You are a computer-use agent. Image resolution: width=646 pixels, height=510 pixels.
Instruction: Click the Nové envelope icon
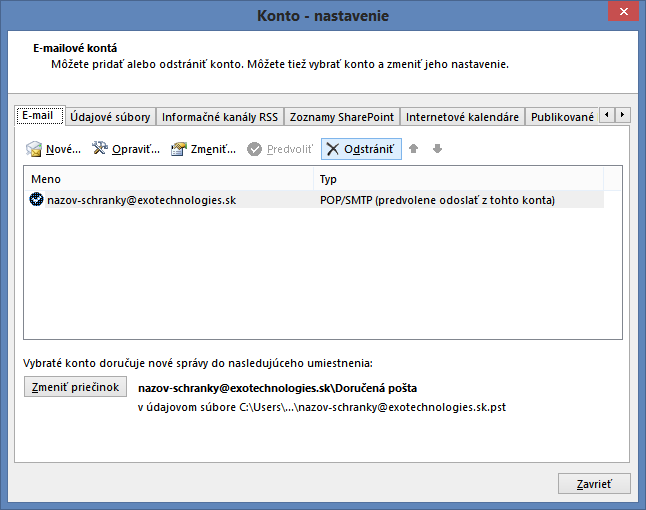(34, 149)
